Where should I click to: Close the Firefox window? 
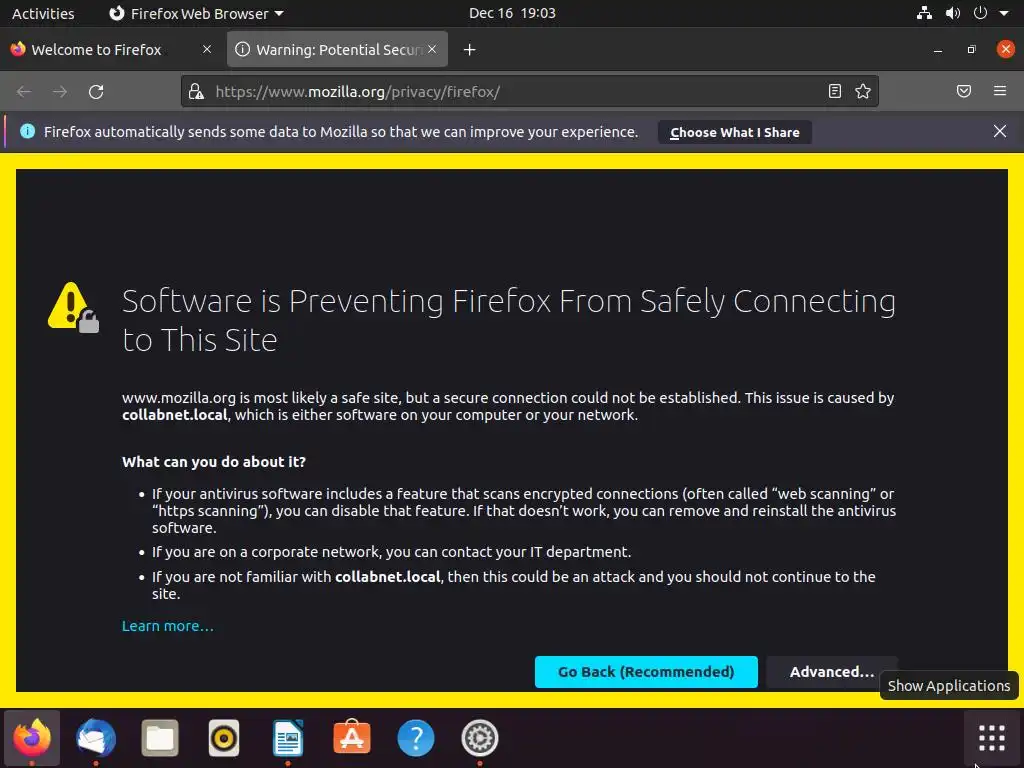1005,49
